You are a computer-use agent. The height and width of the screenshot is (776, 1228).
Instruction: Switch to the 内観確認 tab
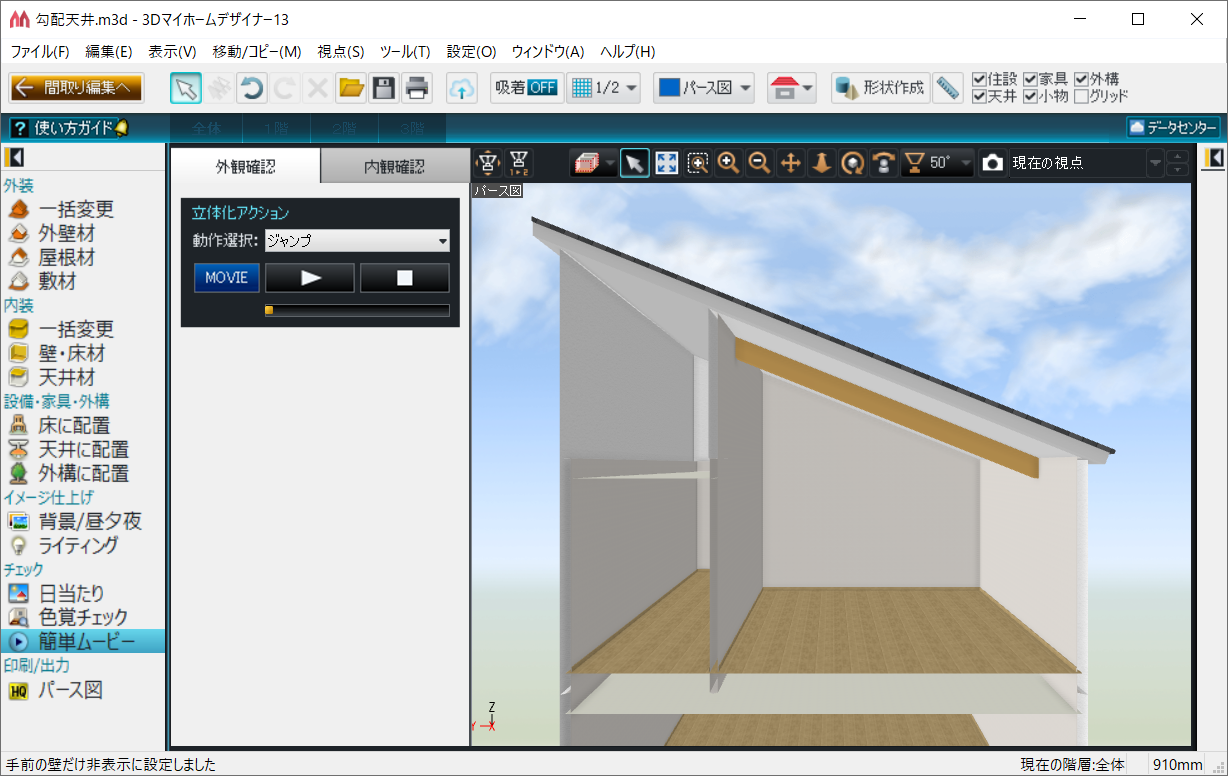[x=394, y=167]
